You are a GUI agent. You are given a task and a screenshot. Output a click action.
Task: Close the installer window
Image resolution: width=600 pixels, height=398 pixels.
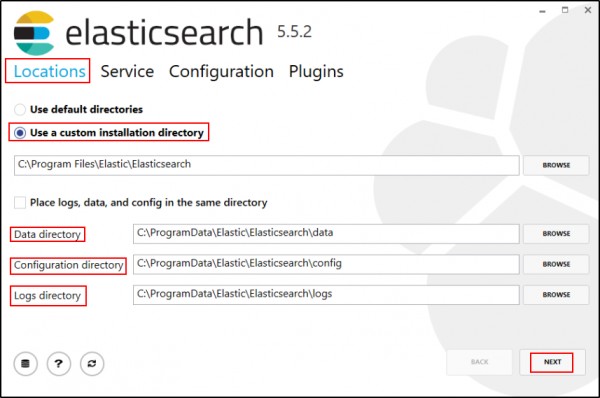588,10
